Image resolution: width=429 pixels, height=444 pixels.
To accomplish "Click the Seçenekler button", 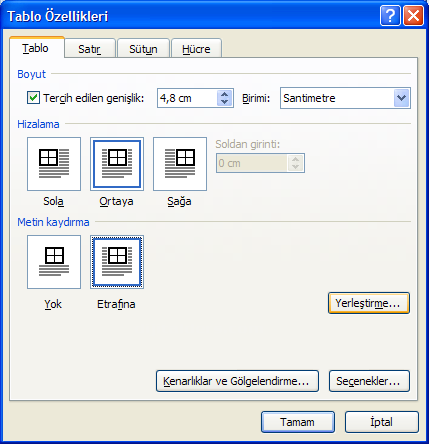I will [369, 381].
